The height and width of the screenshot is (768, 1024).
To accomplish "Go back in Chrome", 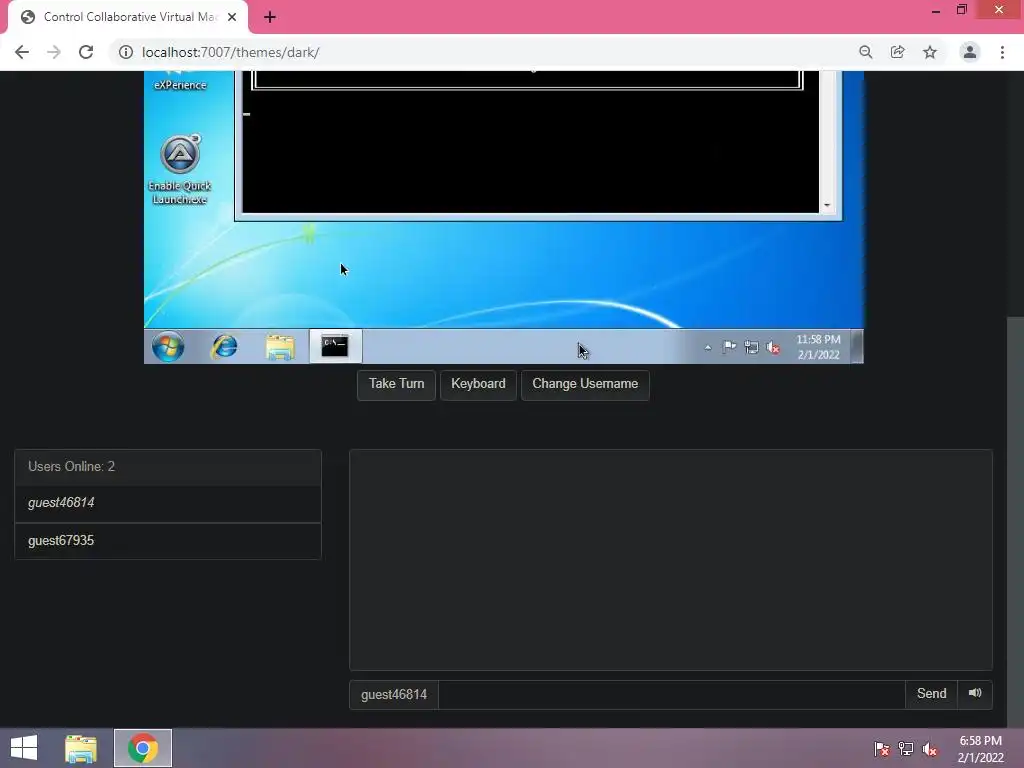I will point(22,52).
